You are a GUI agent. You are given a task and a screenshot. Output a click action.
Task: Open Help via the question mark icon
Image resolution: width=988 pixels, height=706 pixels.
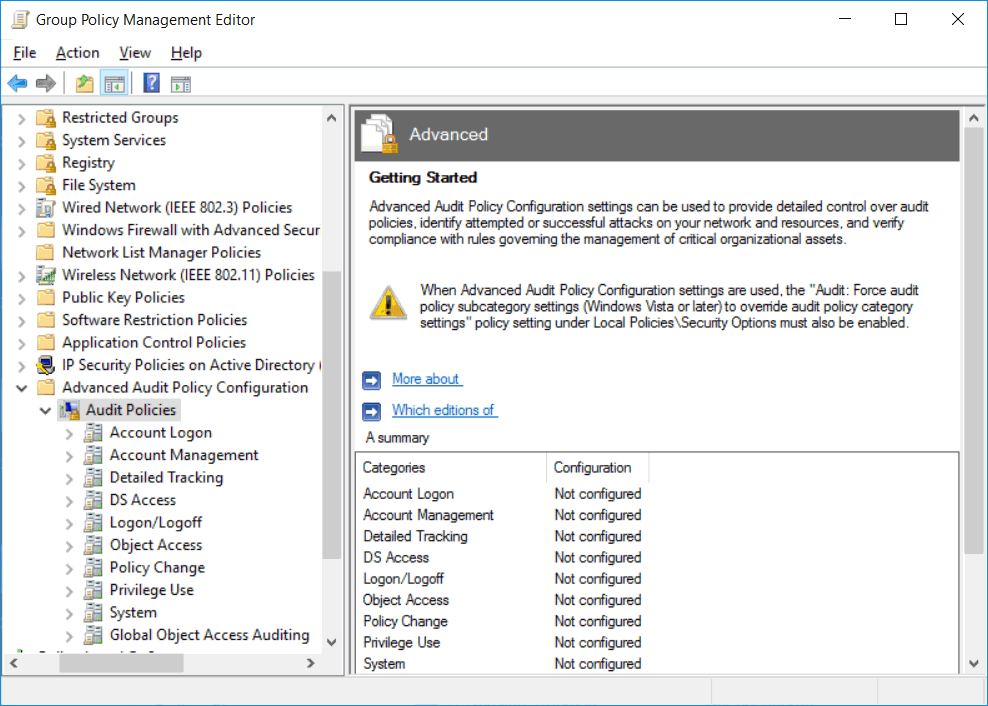(x=151, y=82)
